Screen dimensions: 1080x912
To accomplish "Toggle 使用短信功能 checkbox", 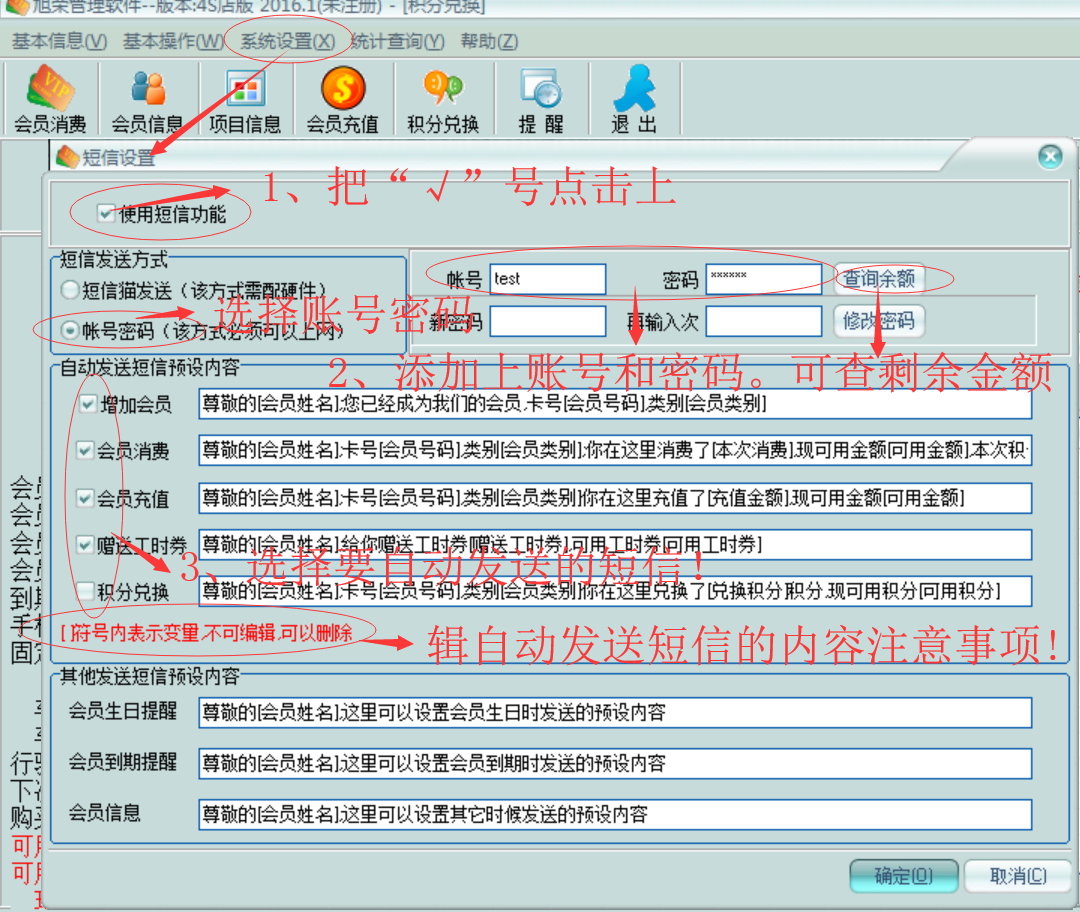I will (x=105, y=214).
